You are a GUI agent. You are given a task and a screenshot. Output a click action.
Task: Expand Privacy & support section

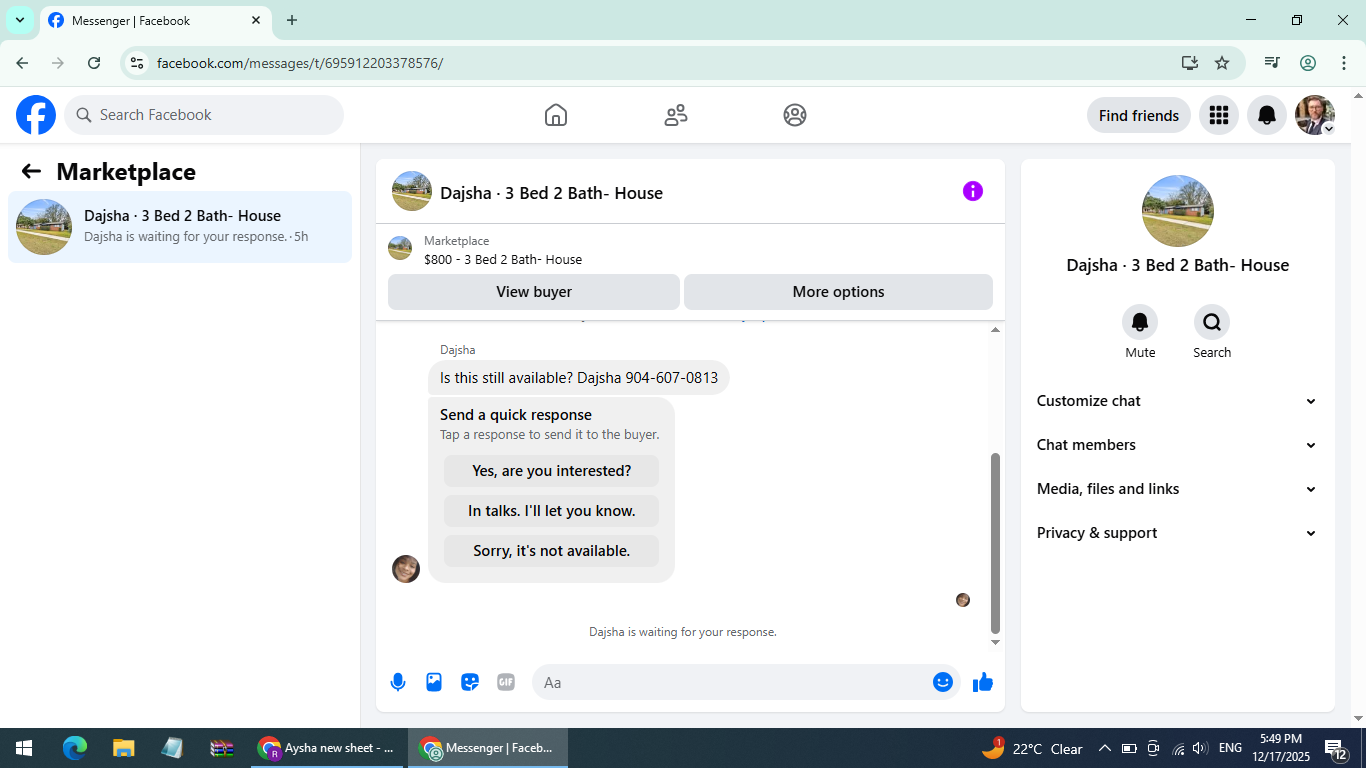(1177, 533)
